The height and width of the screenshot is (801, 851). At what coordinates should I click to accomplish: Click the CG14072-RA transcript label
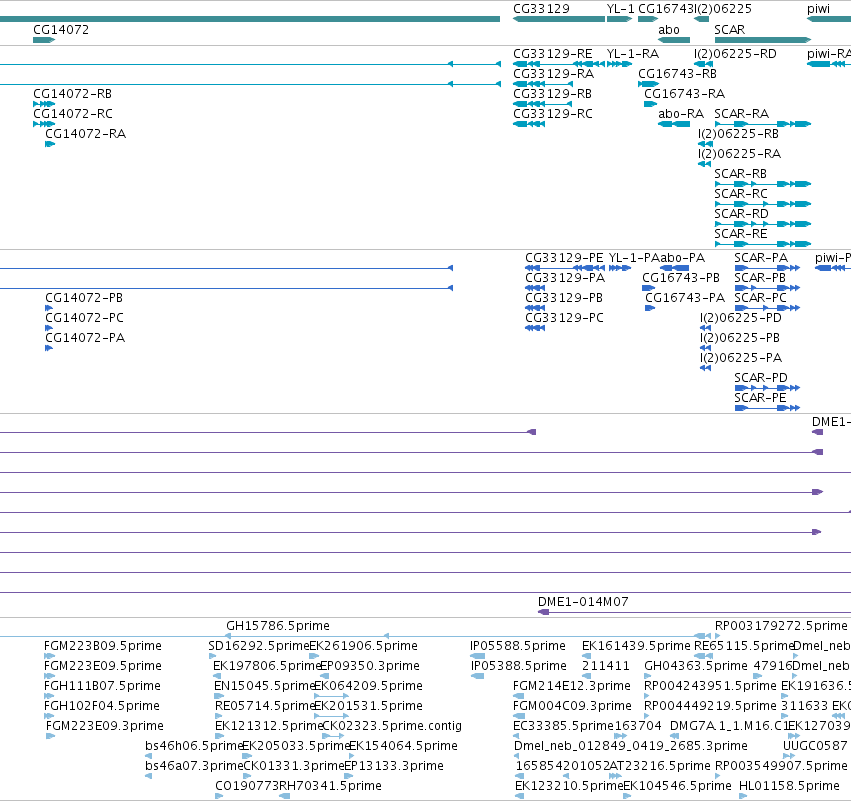pyautogui.click(x=85, y=134)
